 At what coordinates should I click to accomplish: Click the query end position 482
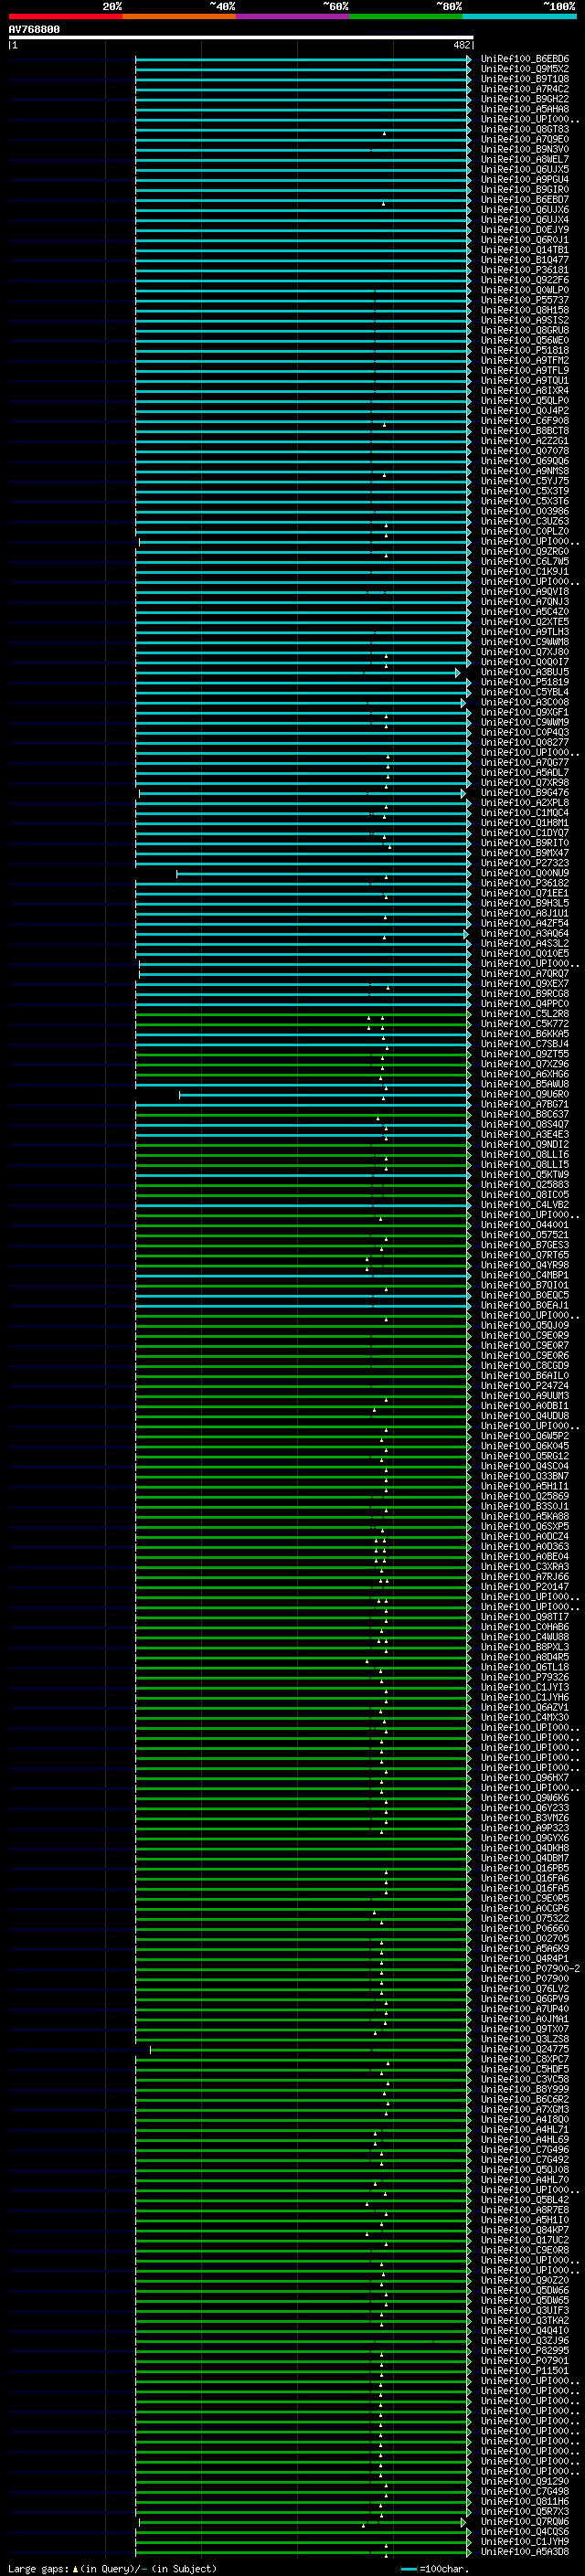pyautogui.click(x=462, y=45)
